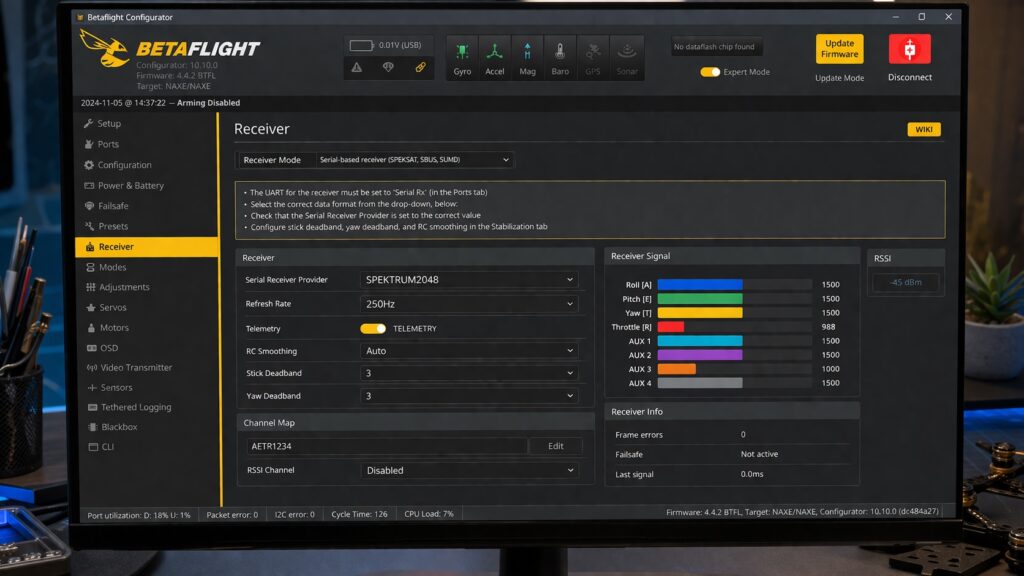The image size is (1024, 576).
Task: Click the 'Port utilization: D: 18% U: 1%' text
Action: pyautogui.click(x=139, y=515)
